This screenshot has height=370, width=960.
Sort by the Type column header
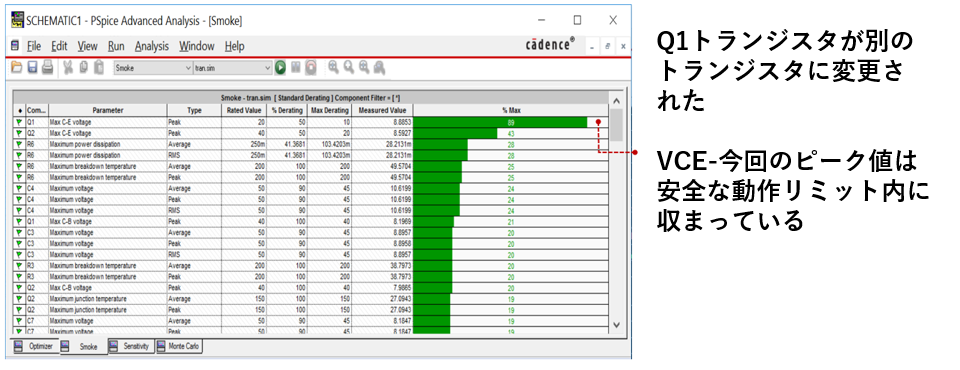pyautogui.click(x=194, y=110)
